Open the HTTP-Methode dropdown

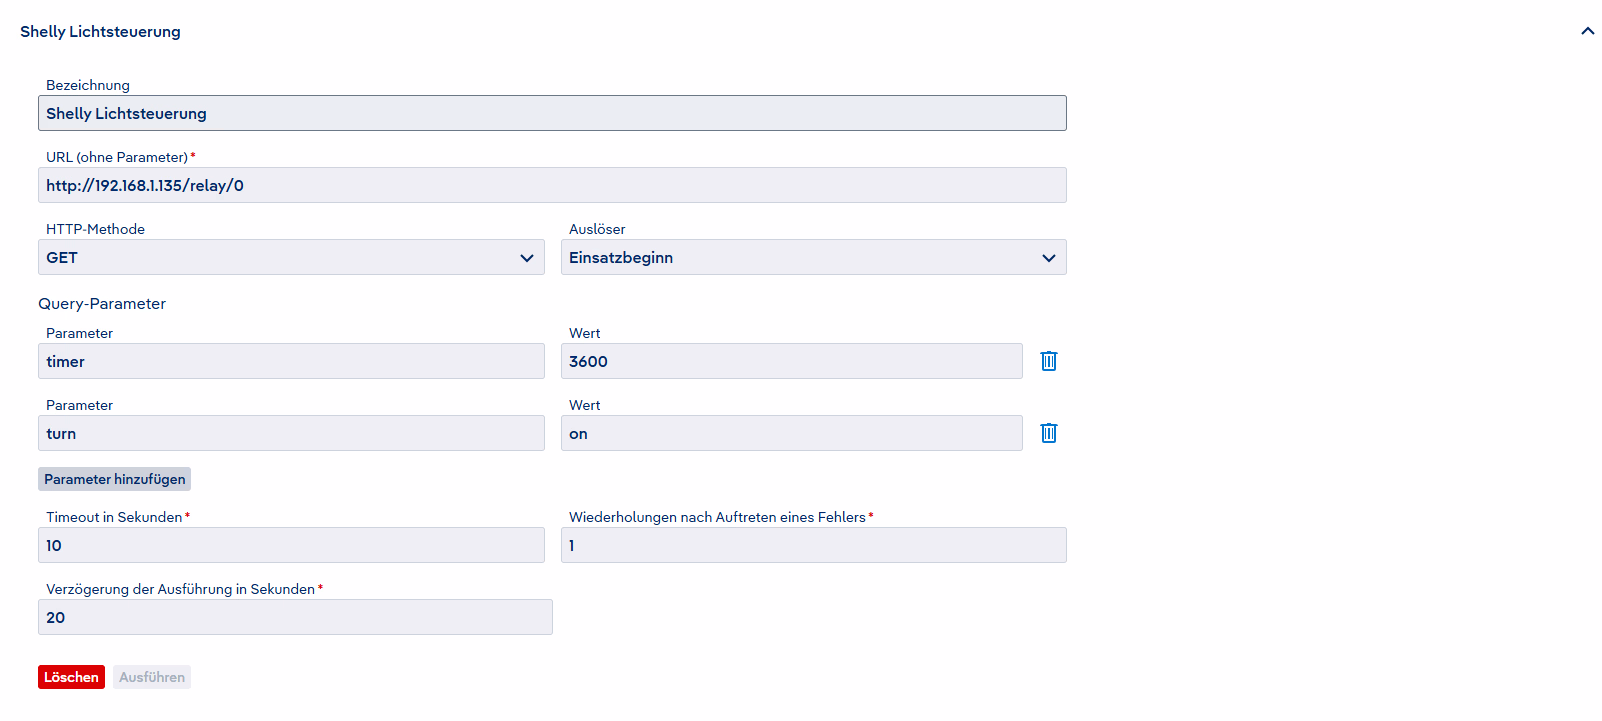click(x=291, y=257)
